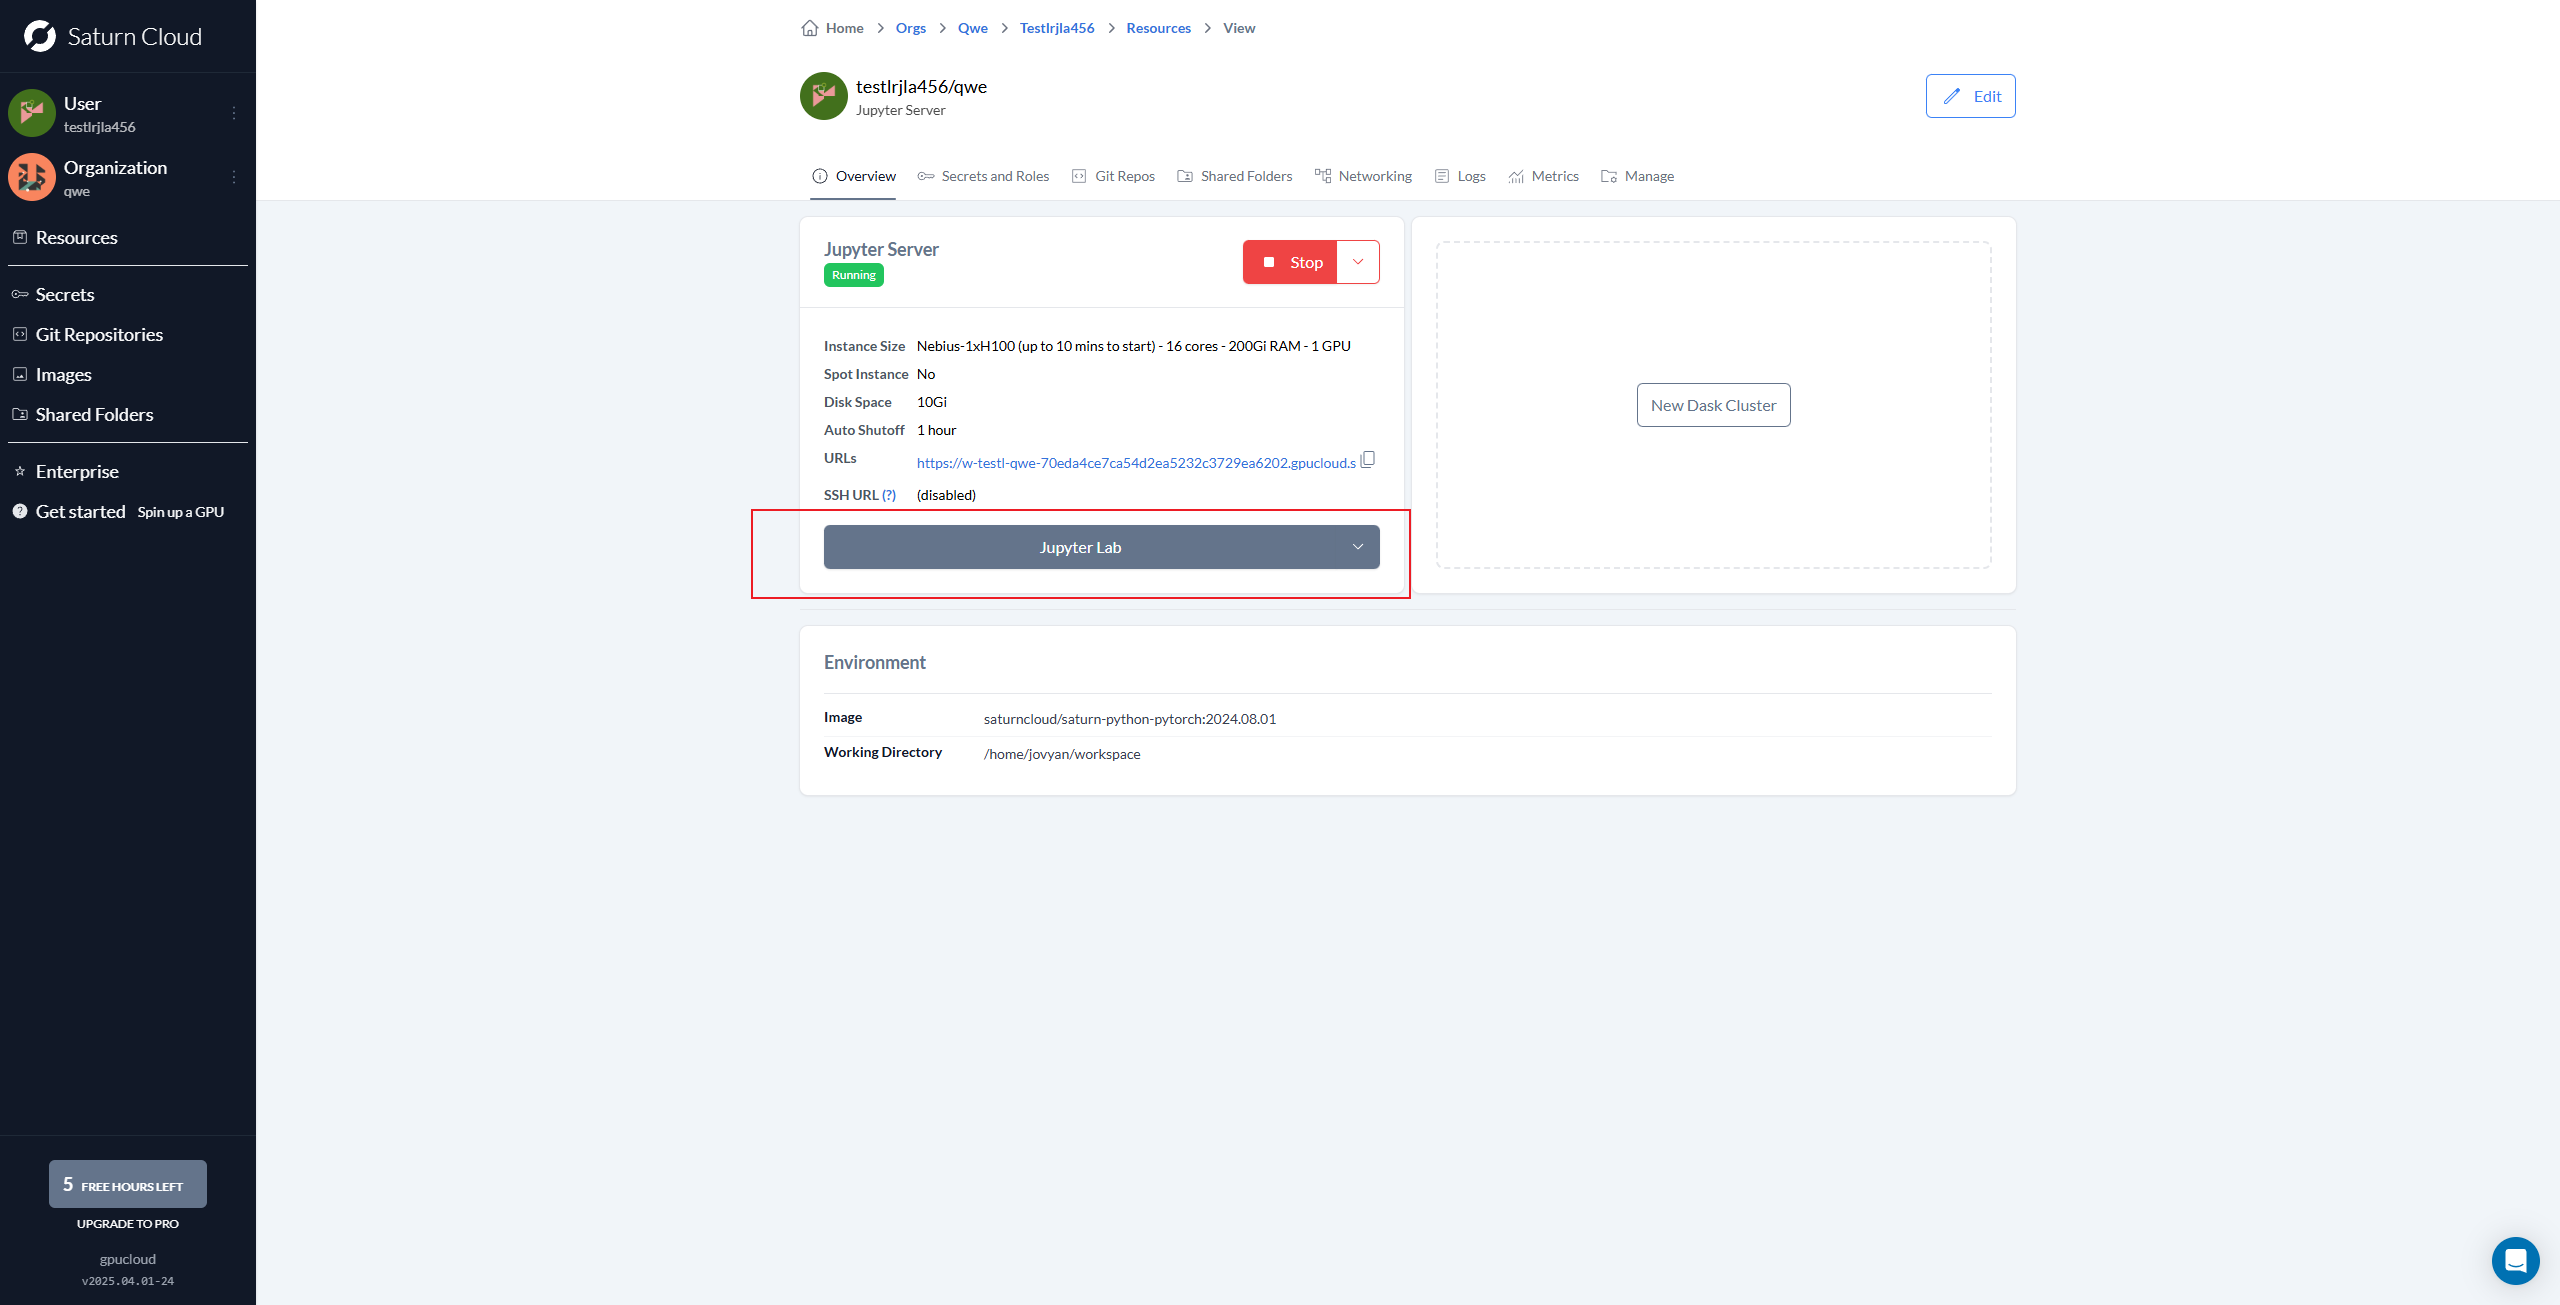Screen dimensions: 2560x1305
Task: View the Logs tab
Action: 1460,176
